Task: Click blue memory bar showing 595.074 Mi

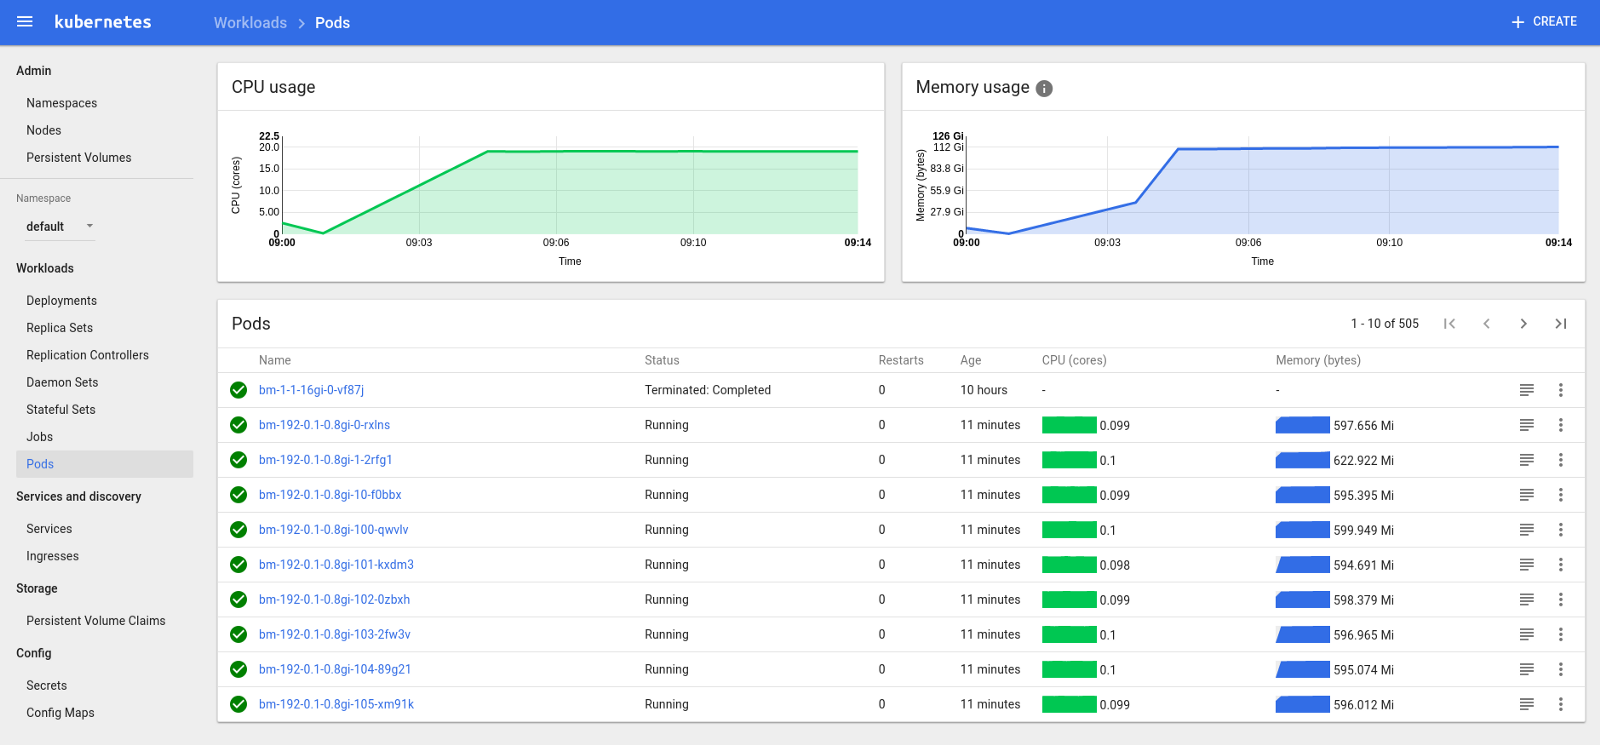Action: (1303, 670)
